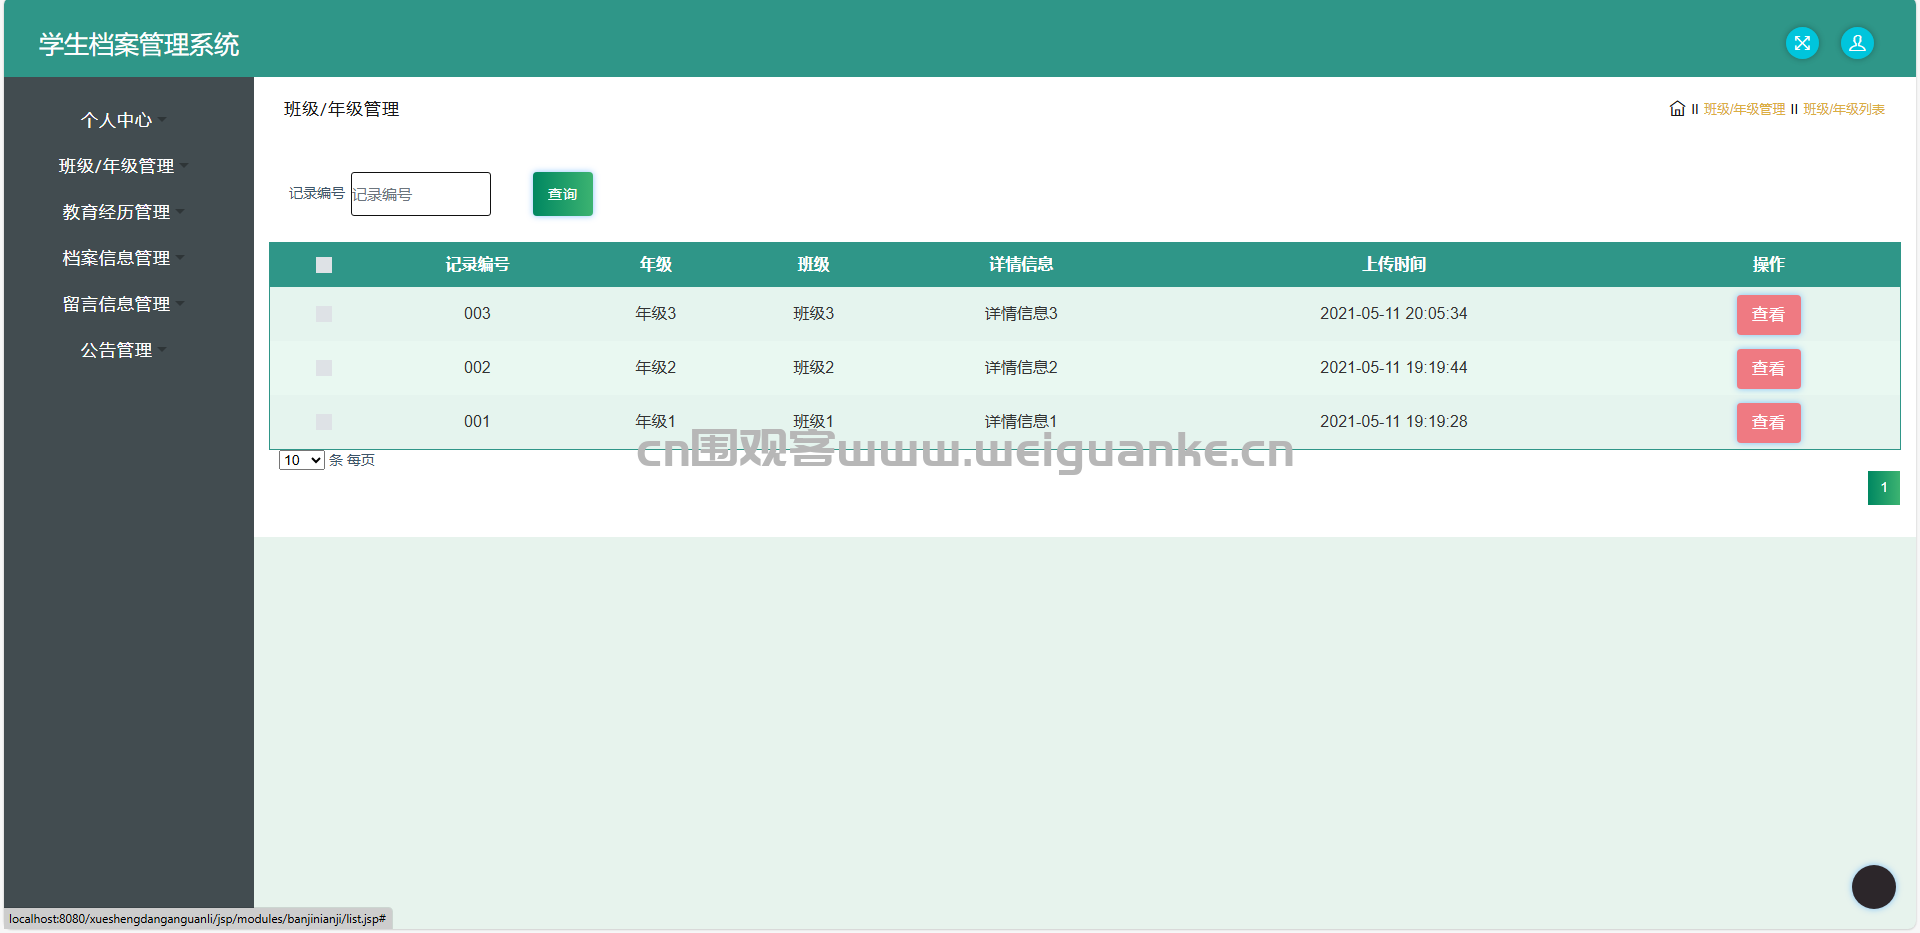Focus the 记录编号 search input
Image resolution: width=1920 pixels, height=933 pixels.
point(421,194)
